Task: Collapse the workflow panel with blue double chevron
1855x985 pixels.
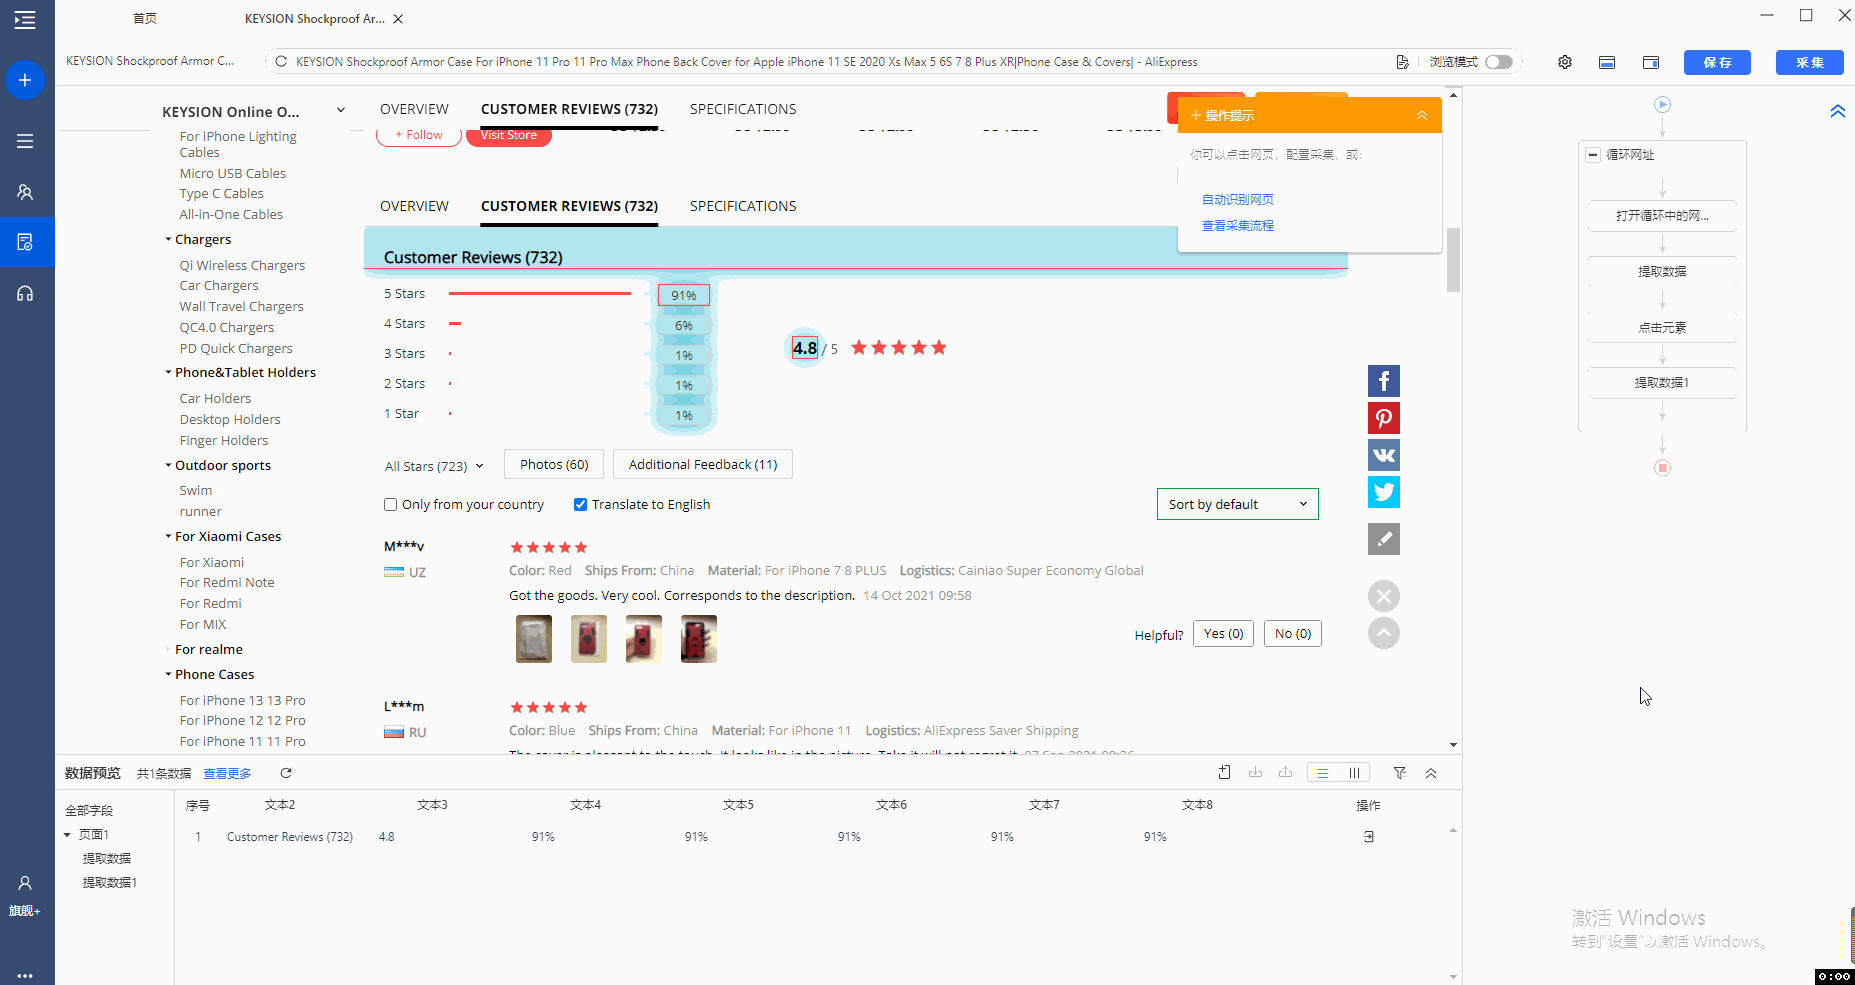Action: click(1838, 111)
